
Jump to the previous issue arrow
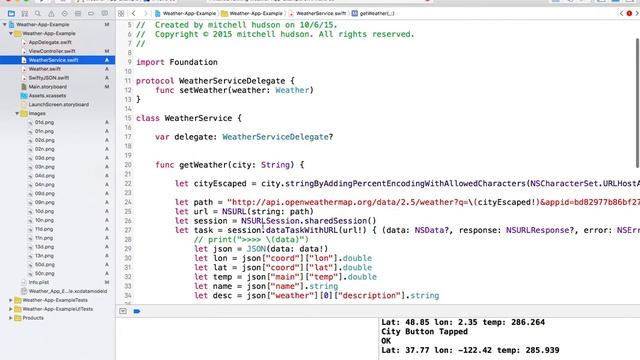622,13
